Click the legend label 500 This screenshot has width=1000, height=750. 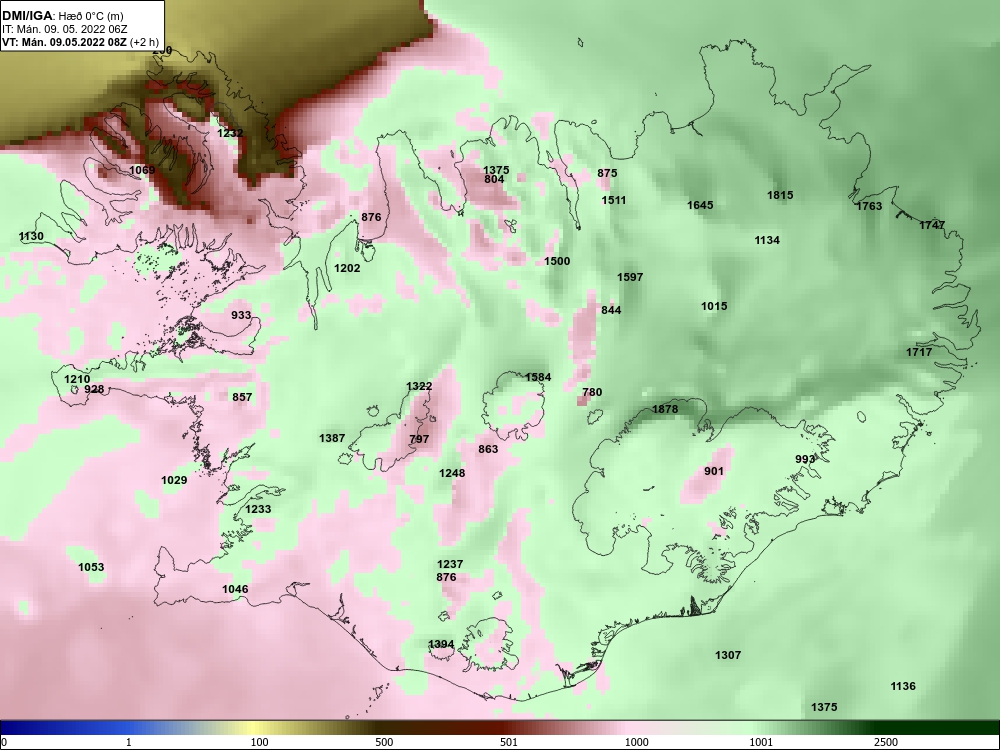coord(384,742)
